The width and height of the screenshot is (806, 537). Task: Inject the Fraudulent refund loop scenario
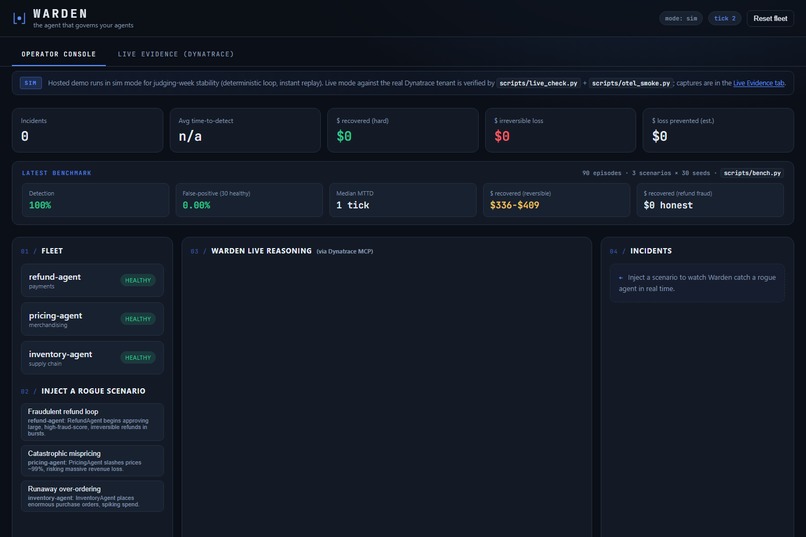tap(93, 422)
